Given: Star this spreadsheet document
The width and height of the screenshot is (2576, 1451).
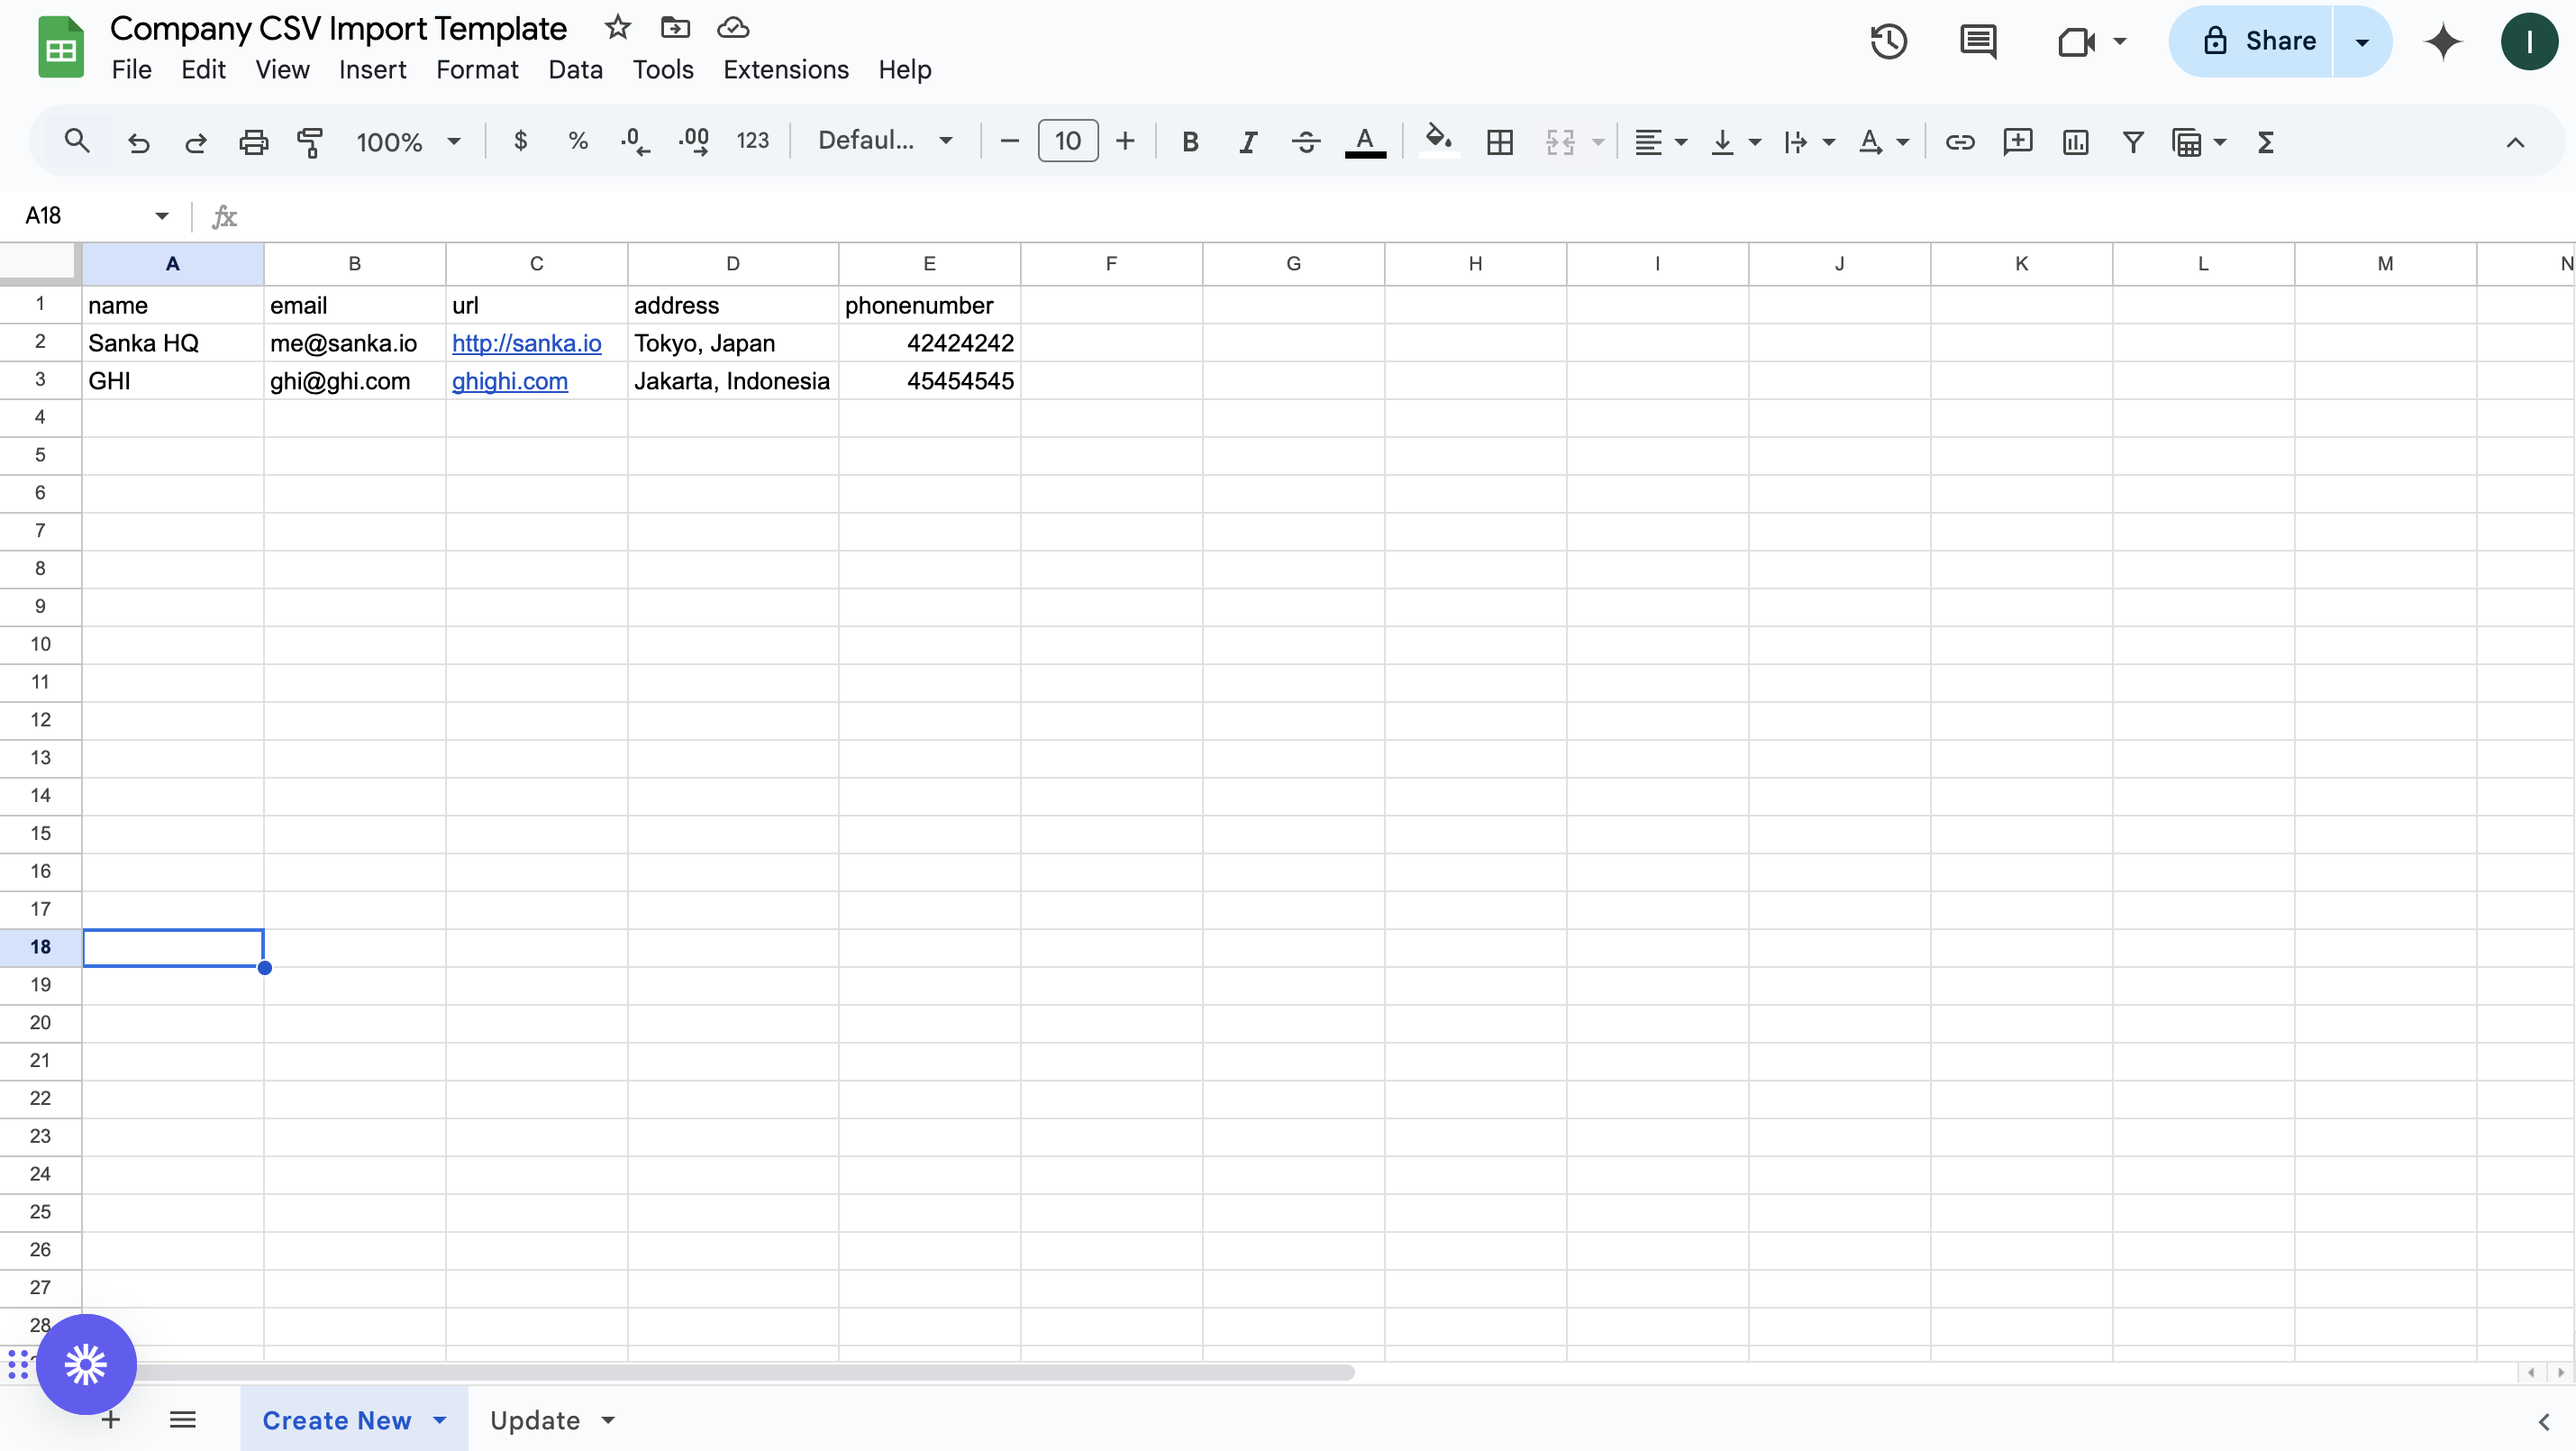Looking at the screenshot, I should click(617, 28).
